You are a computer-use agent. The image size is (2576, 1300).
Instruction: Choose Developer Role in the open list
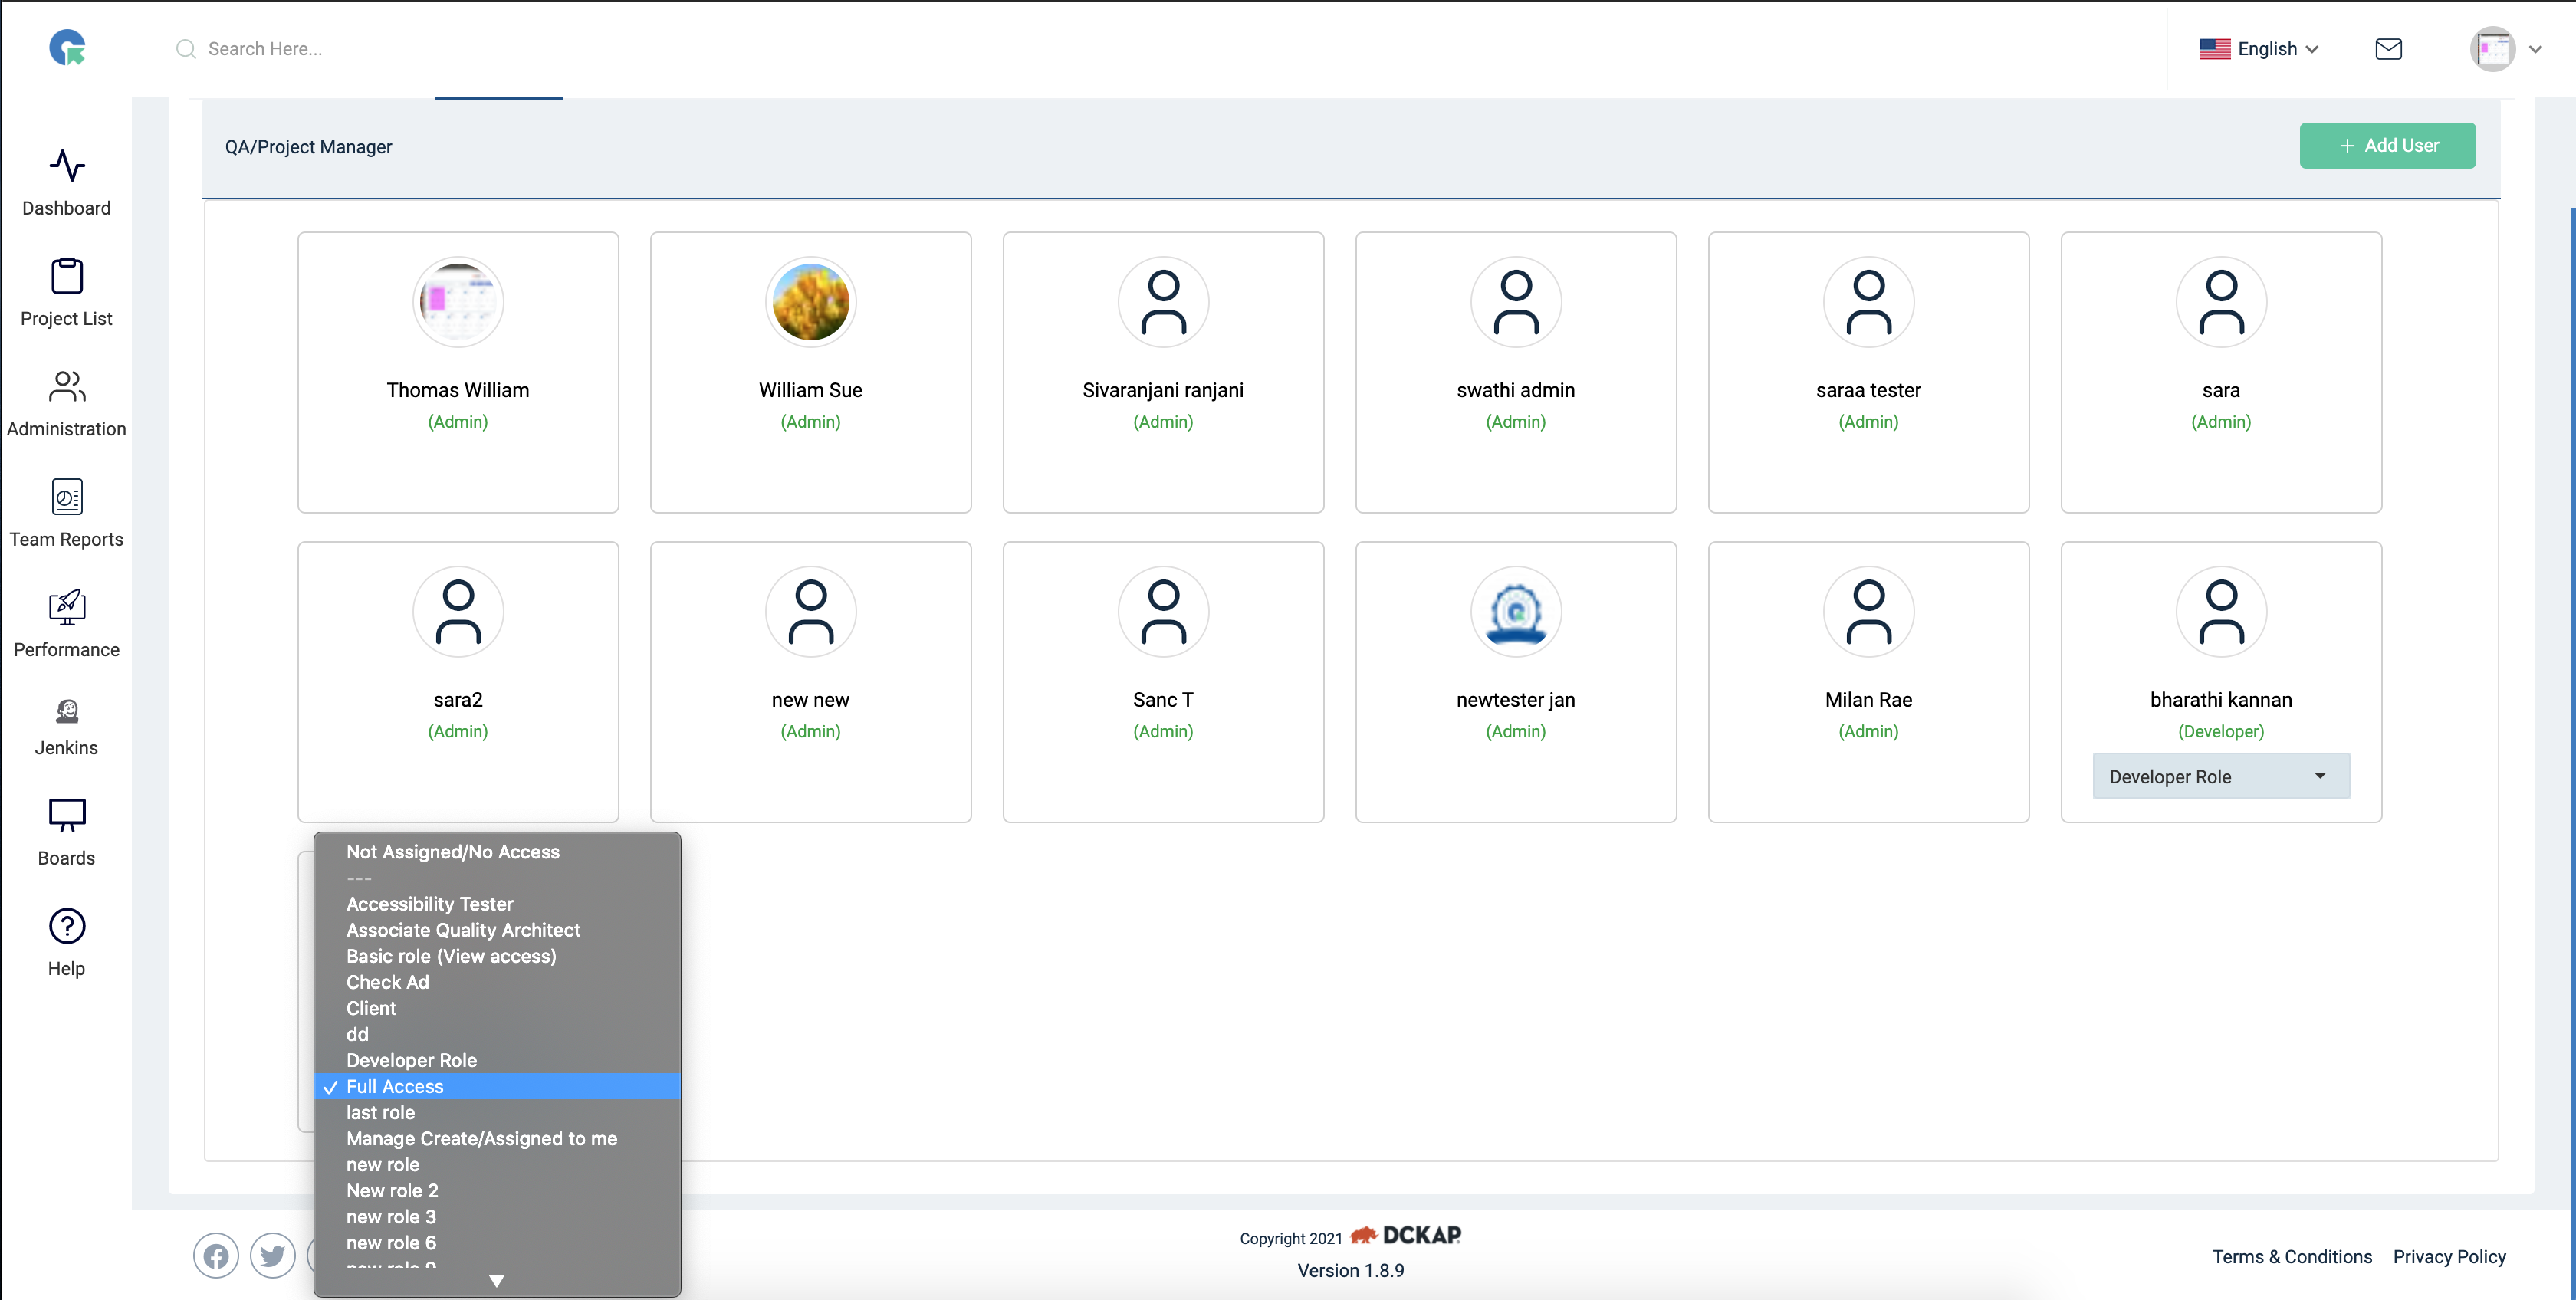pos(497,1060)
